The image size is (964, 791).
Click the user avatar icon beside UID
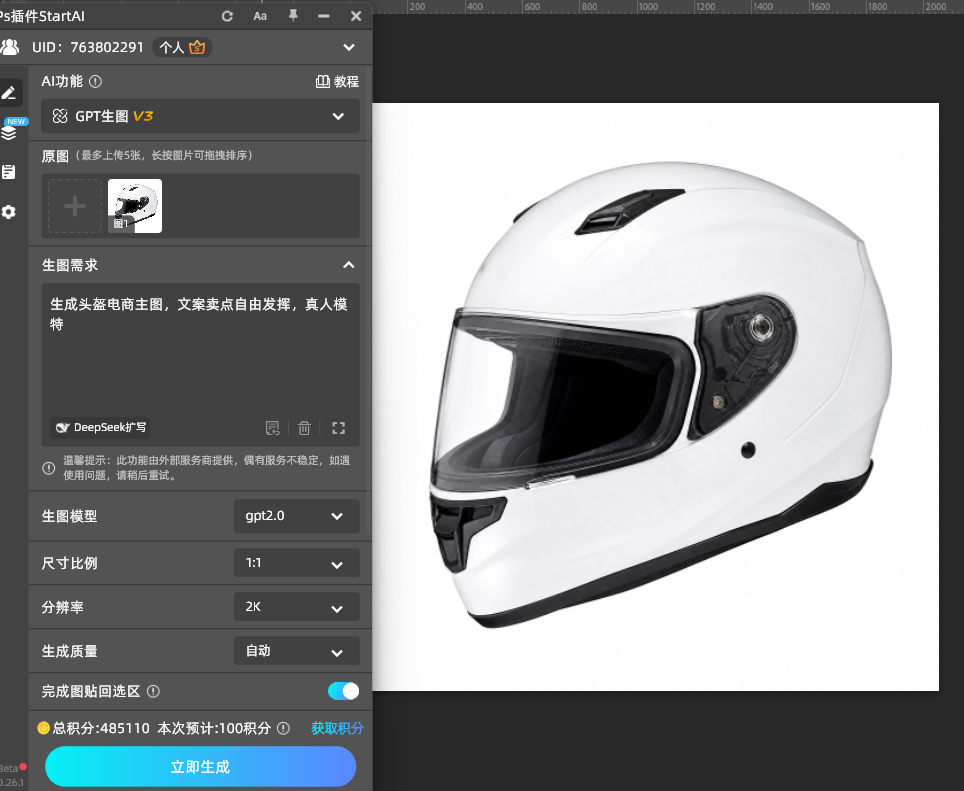tap(9, 47)
